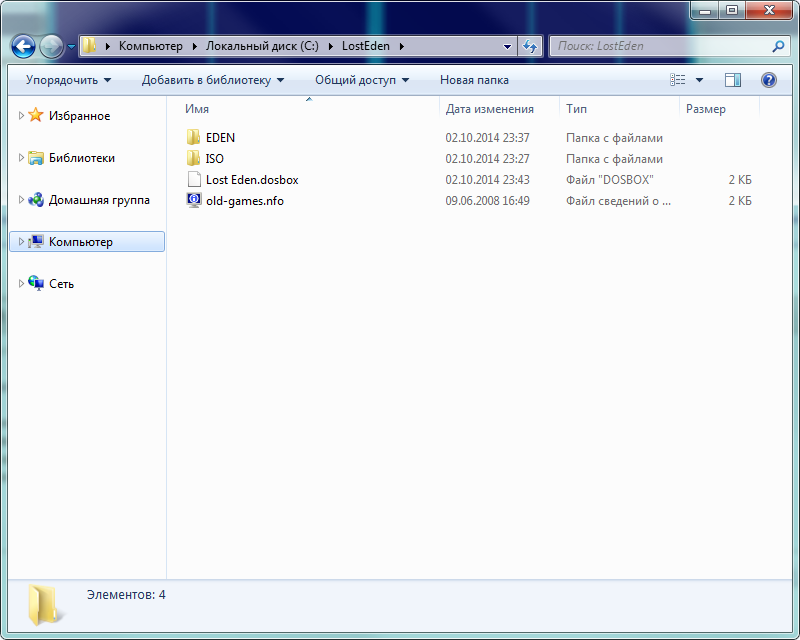Expand the Избранное tree node
800x640 pixels.
click(x=21, y=116)
